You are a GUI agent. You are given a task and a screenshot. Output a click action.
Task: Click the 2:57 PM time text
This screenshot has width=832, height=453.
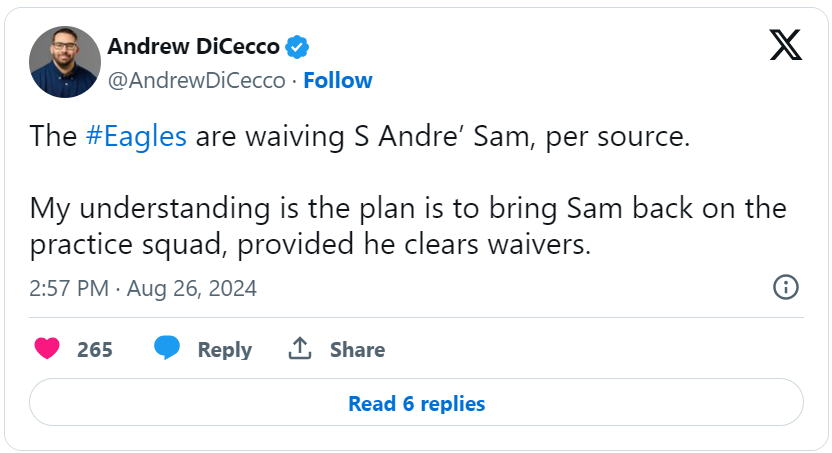[69, 289]
